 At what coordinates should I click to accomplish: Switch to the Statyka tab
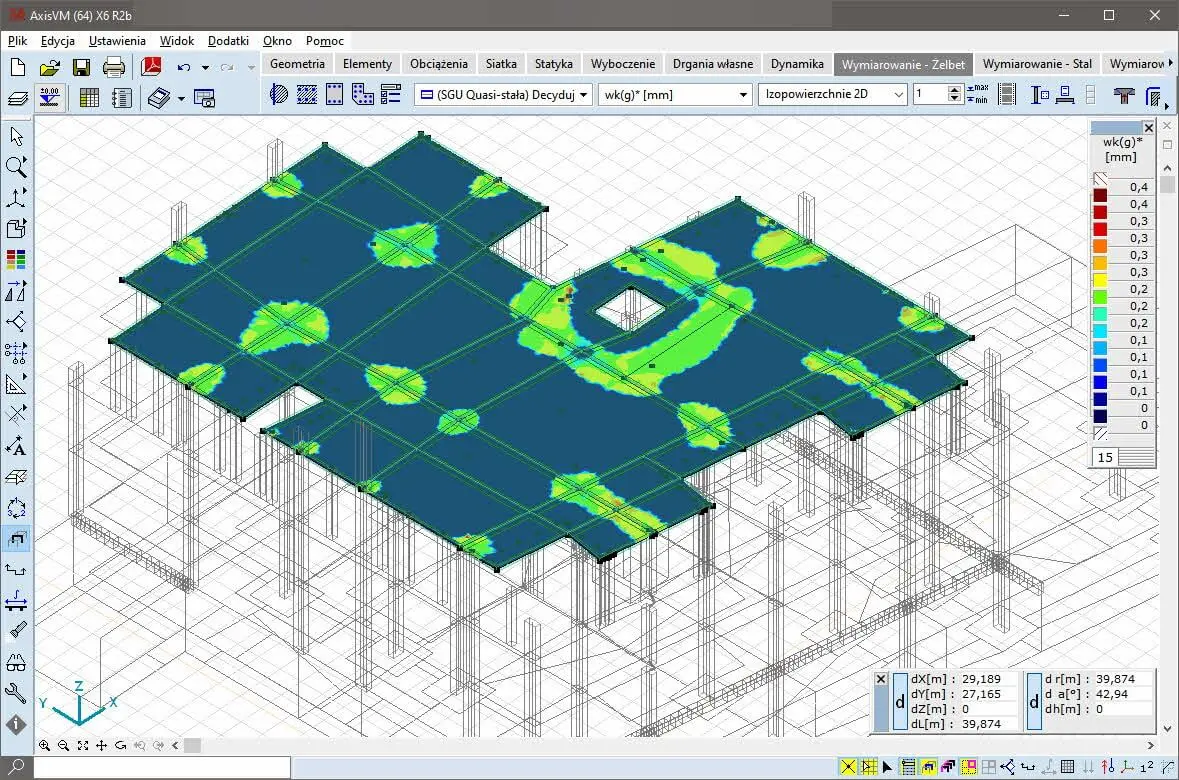pyautogui.click(x=553, y=63)
